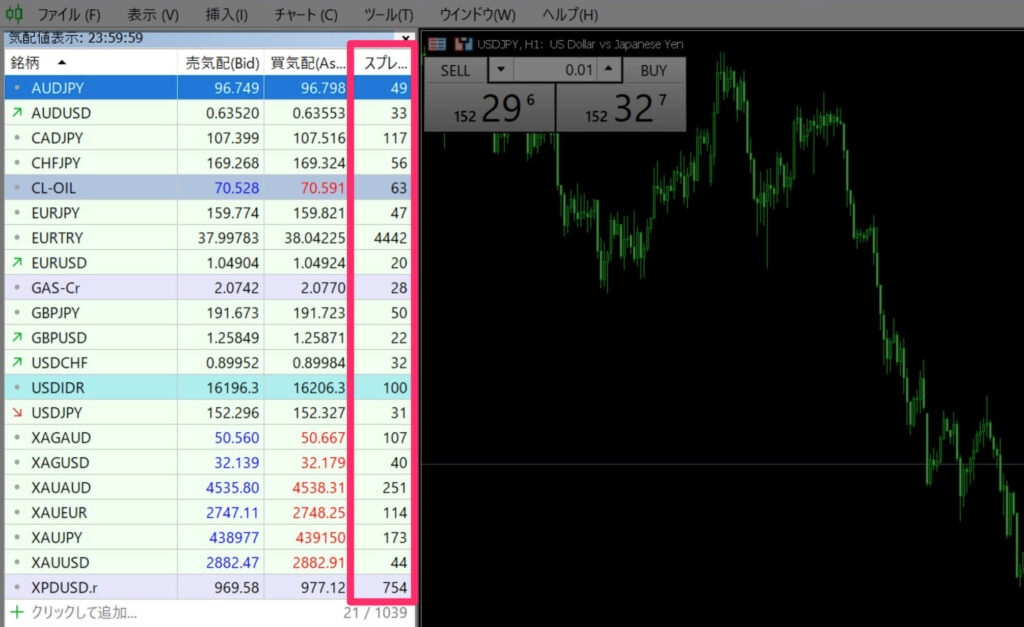The image size is (1024, 627).
Task: Click the green up arrow beside EURUSD
Action: pos(16,263)
